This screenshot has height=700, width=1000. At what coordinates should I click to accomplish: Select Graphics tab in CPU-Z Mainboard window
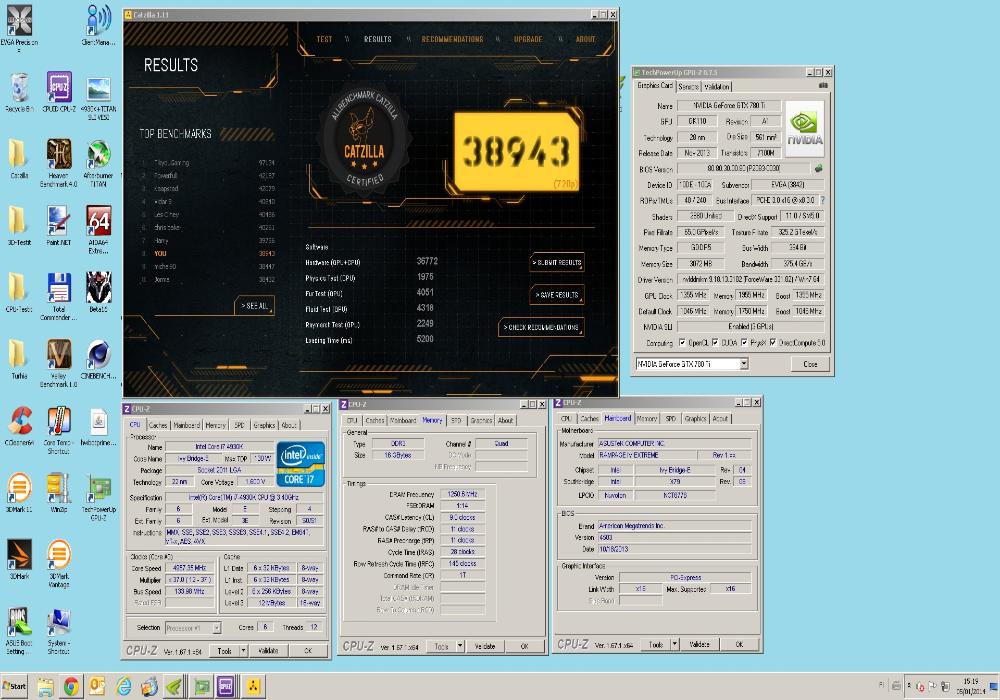(695, 419)
